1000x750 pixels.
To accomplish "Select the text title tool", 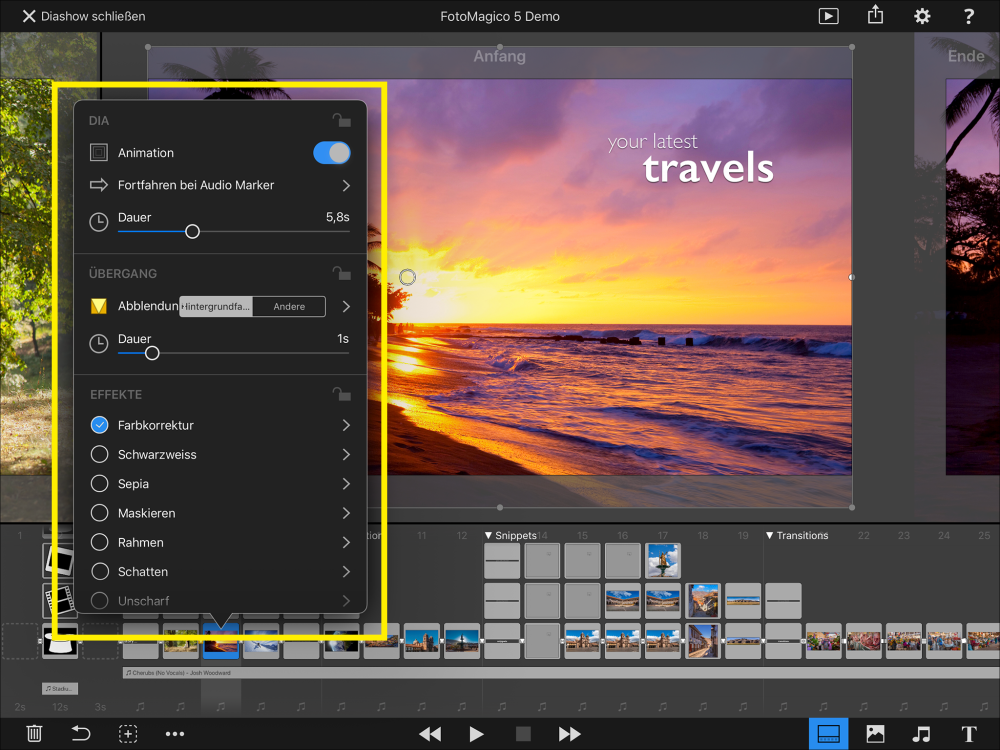I will (968, 734).
